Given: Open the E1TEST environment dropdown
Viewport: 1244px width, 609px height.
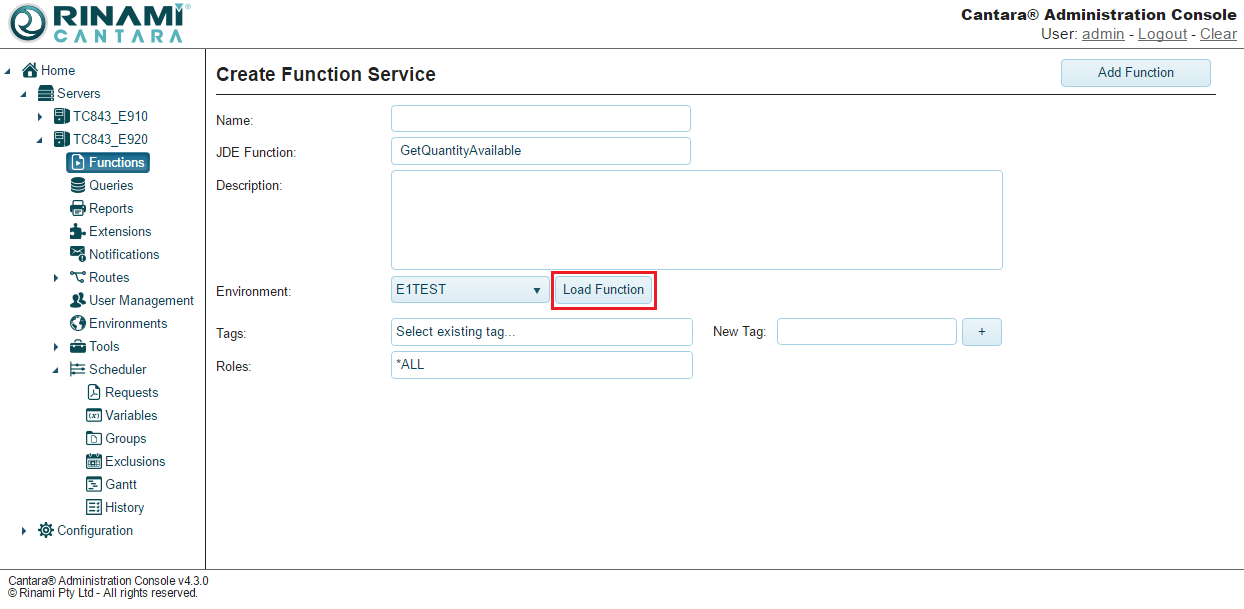Looking at the screenshot, I should (x=470, y=290).
